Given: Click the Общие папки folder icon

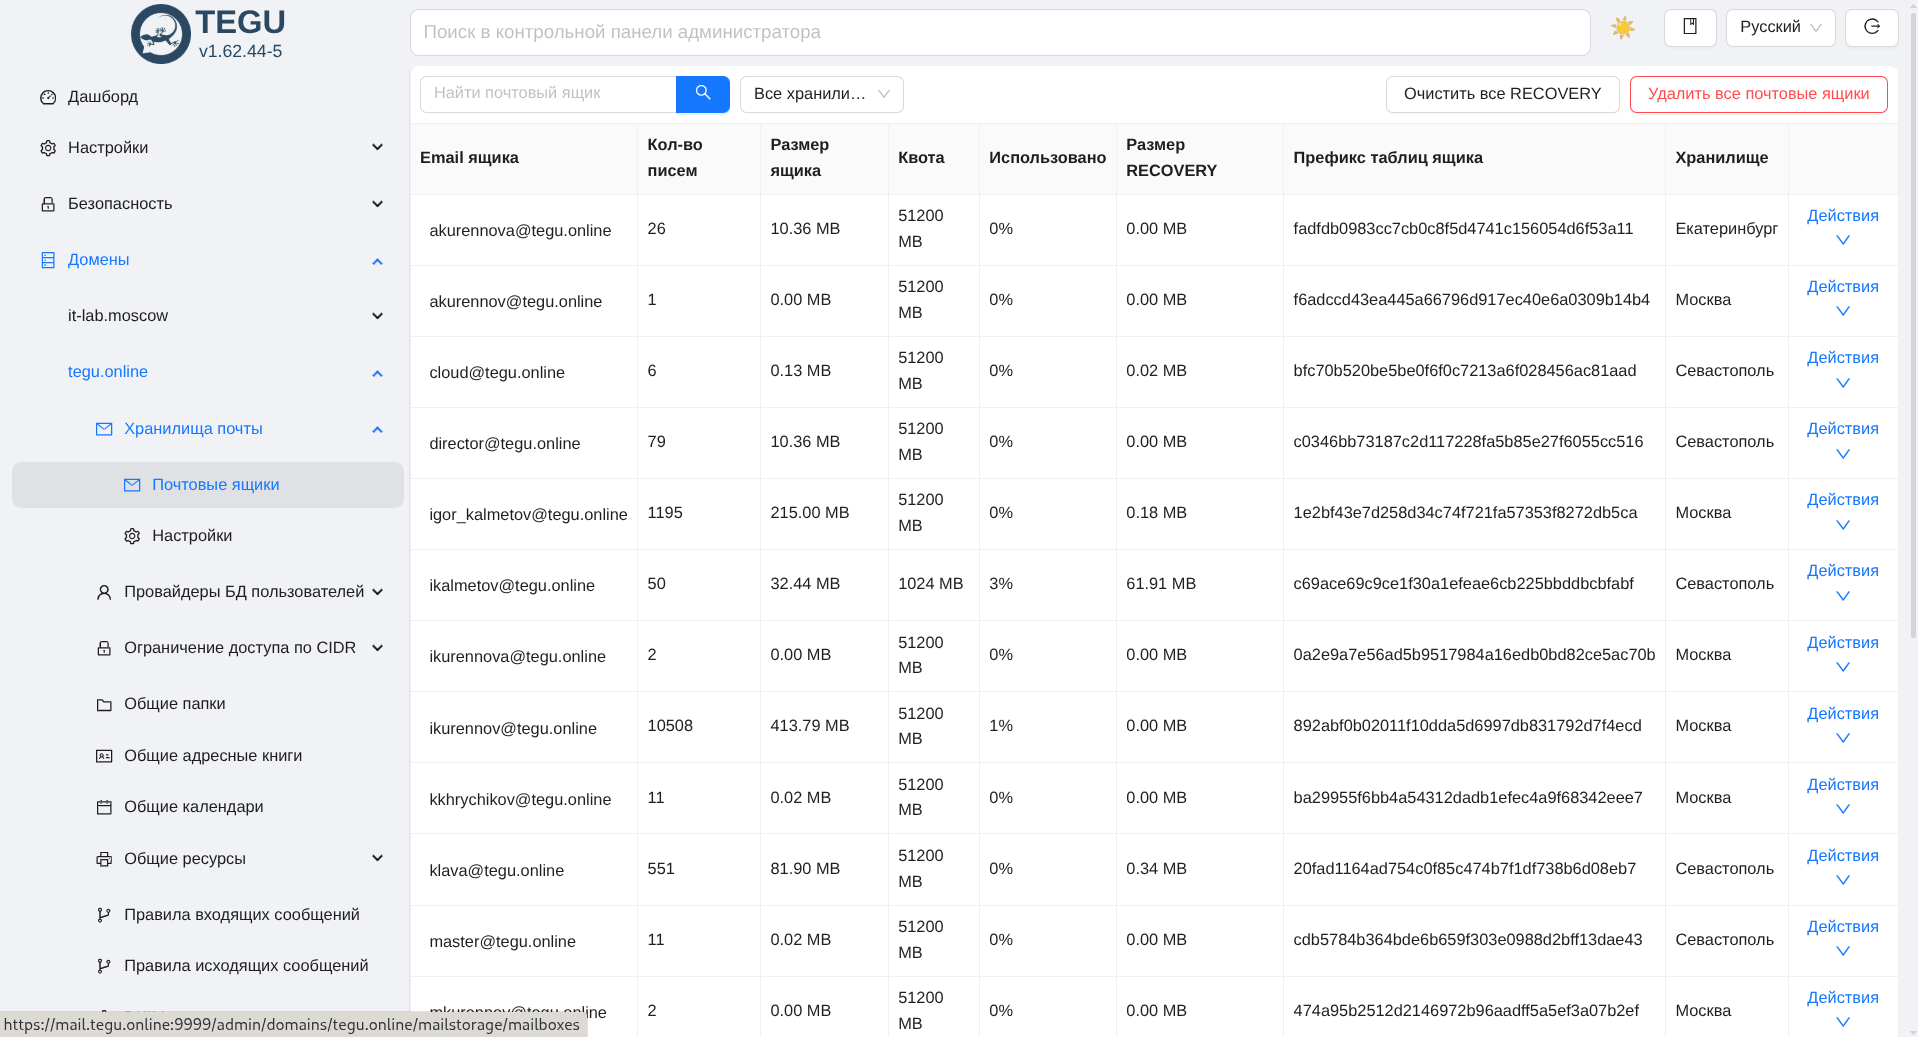Looking at the screenshot, I should pyautogui.click(x=104, y=705).
